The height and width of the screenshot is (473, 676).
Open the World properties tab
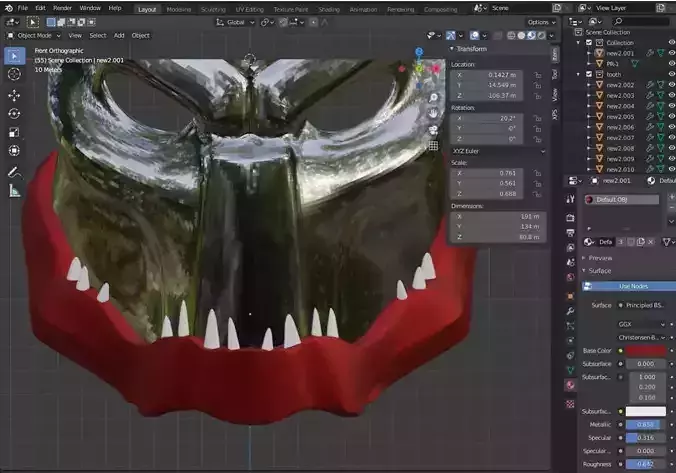click(x=570, y=277)
